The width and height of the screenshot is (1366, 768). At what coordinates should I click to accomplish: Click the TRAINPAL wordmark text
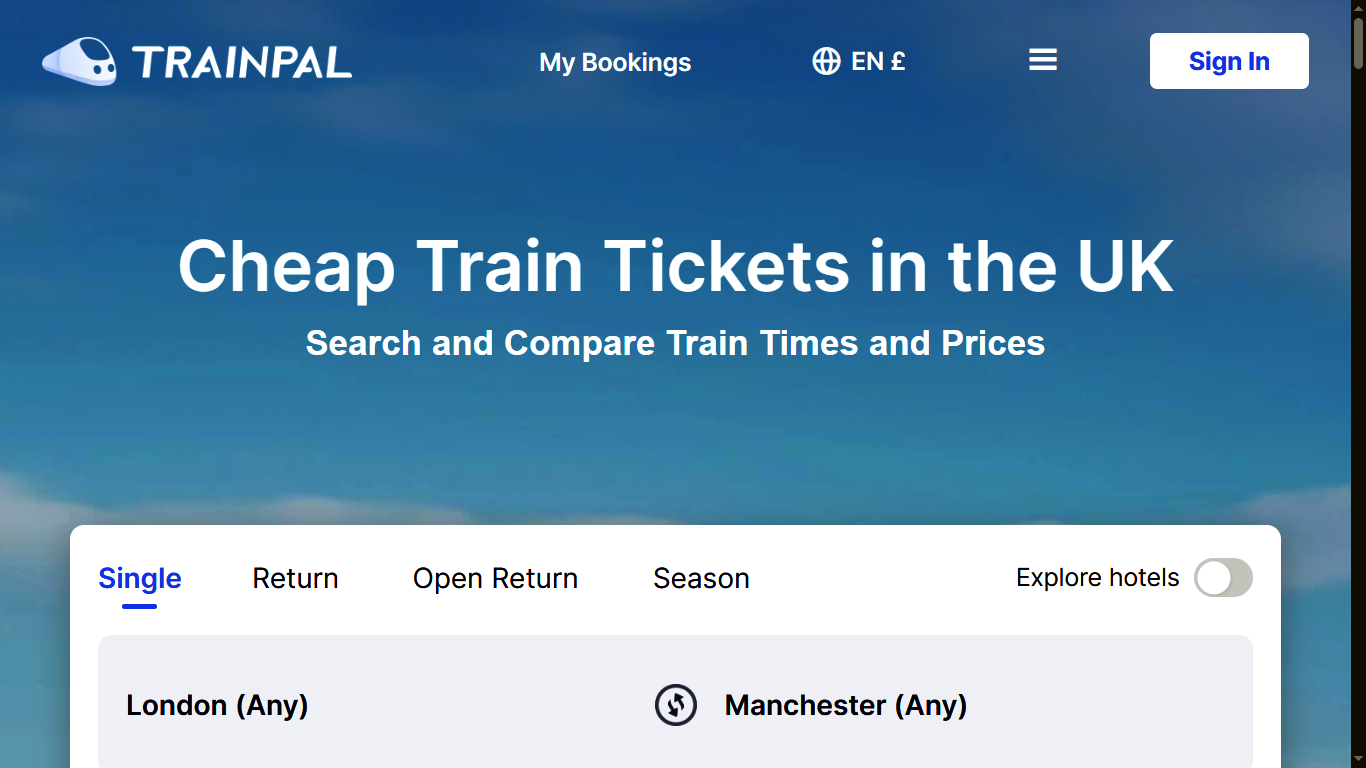tap(241, 62)
